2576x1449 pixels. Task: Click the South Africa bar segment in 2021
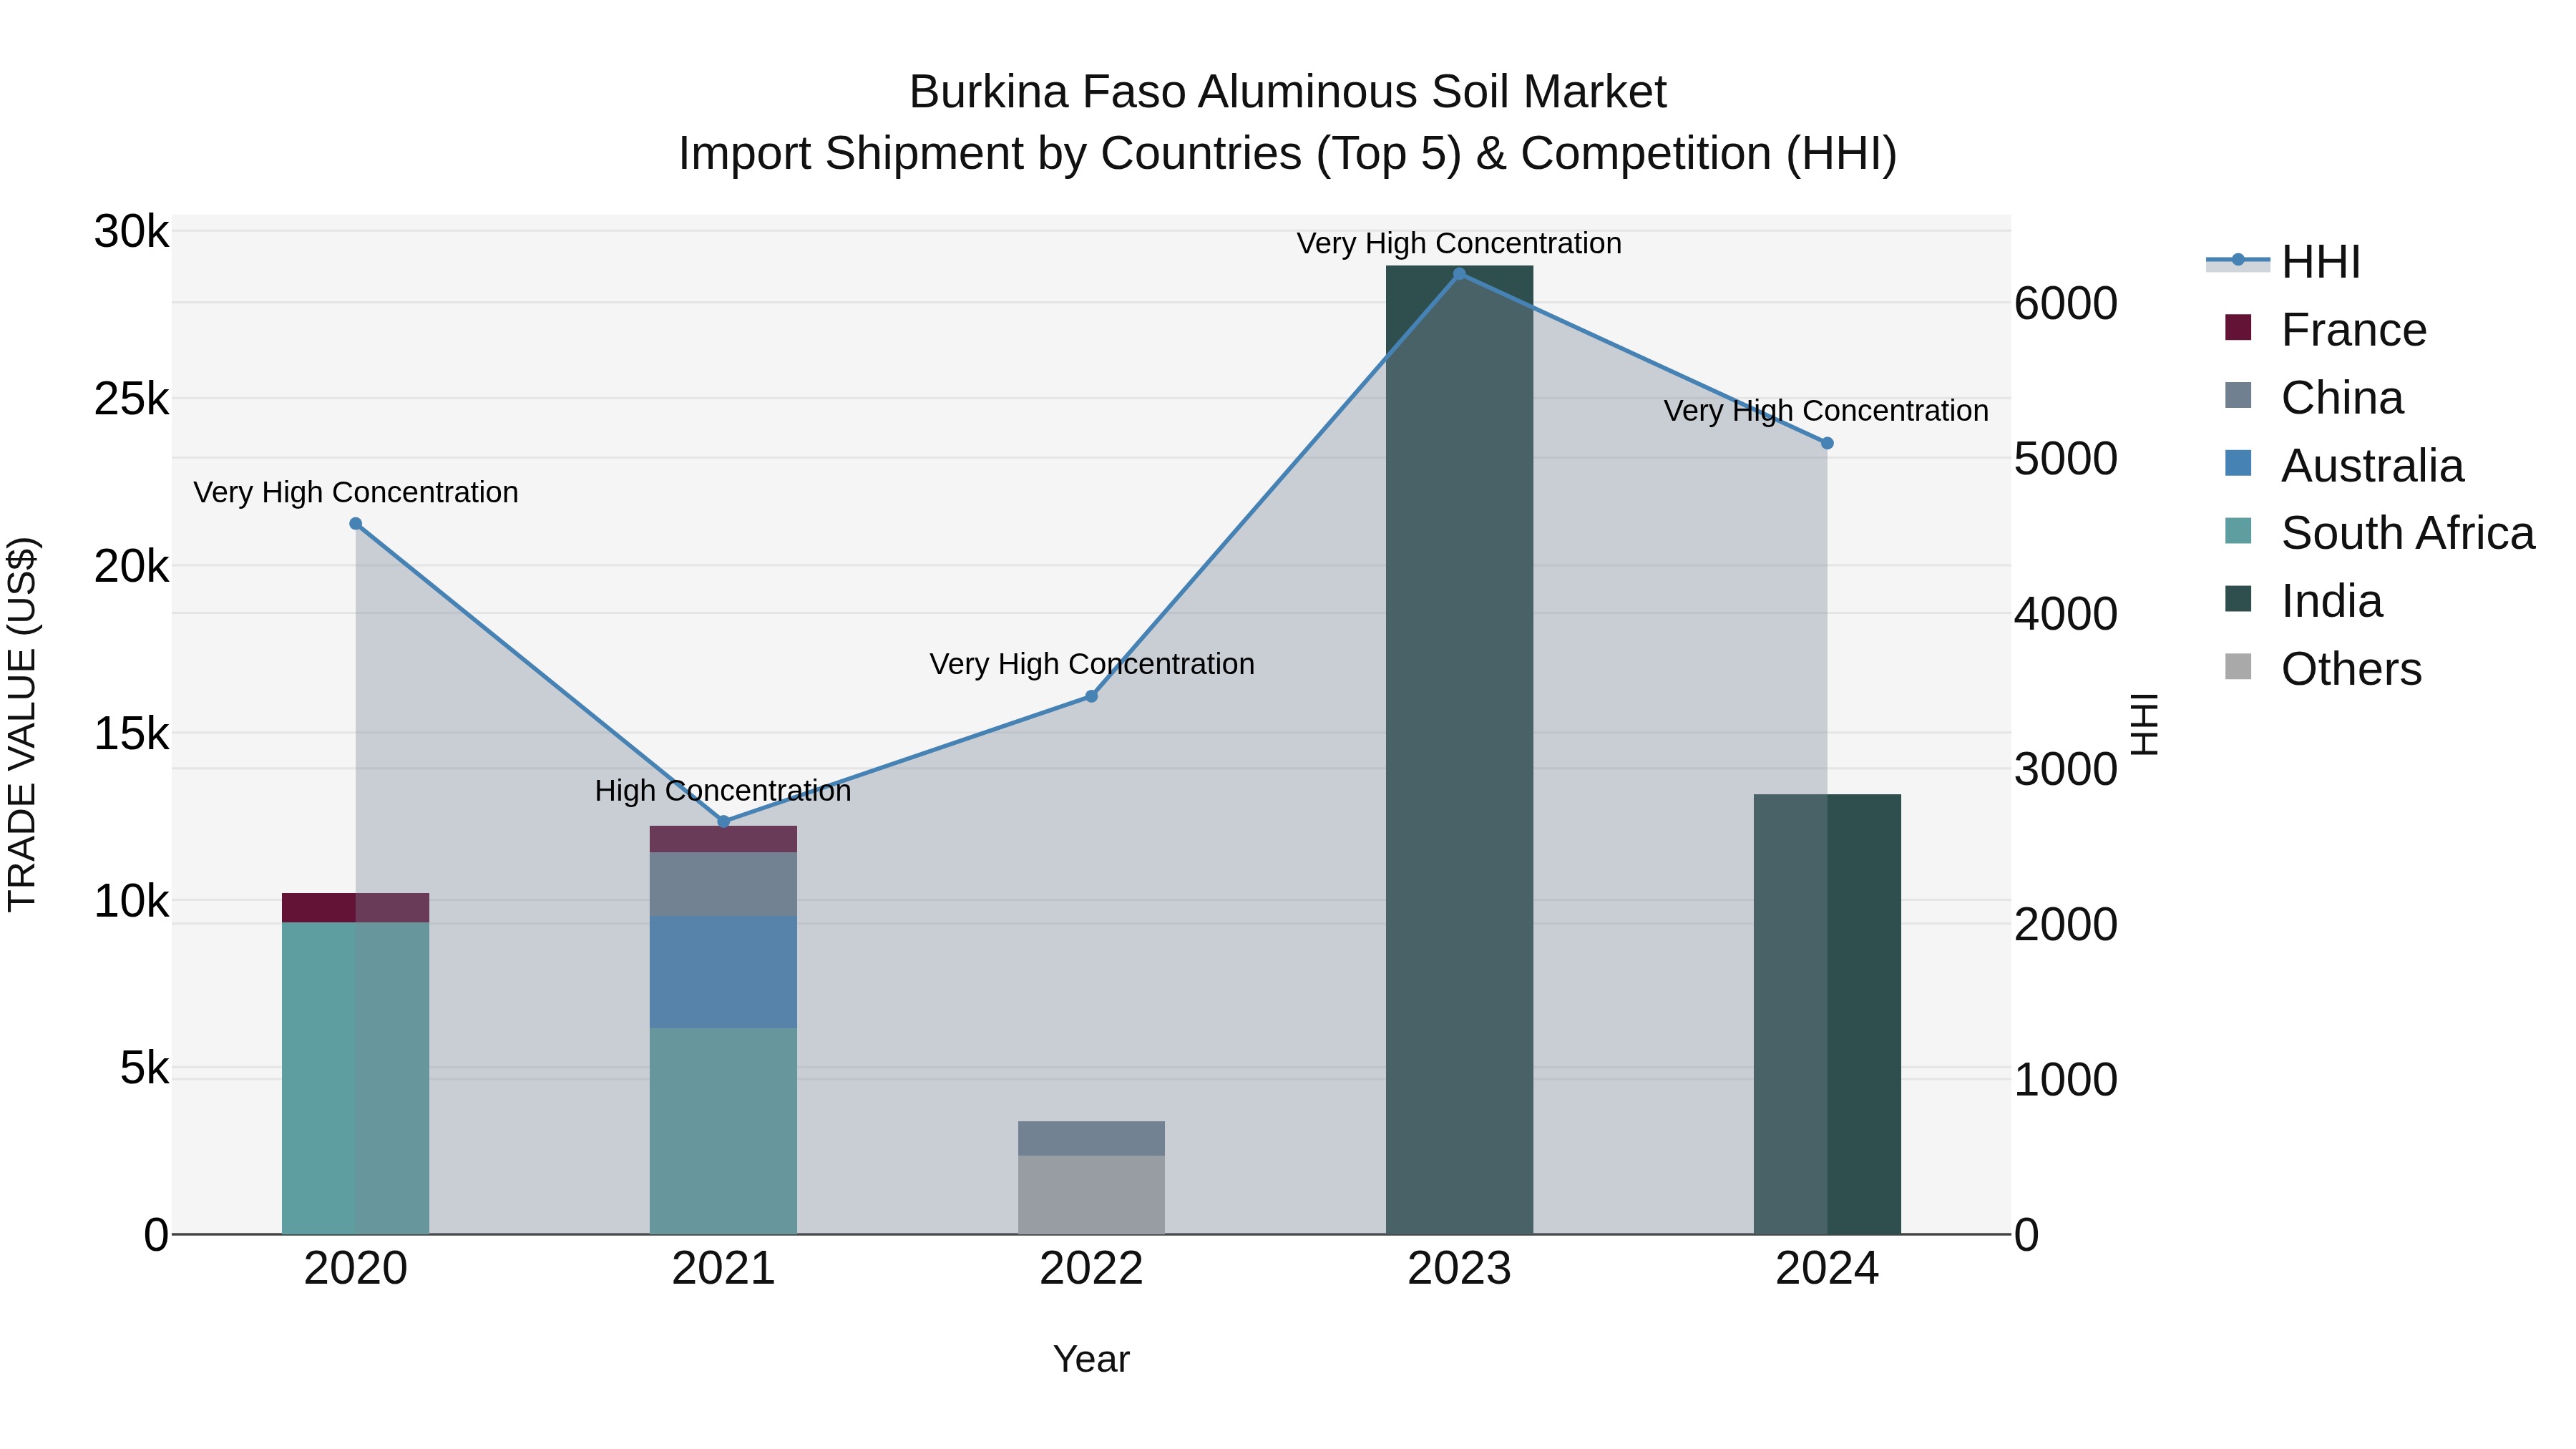click(x=724, y=1131)
